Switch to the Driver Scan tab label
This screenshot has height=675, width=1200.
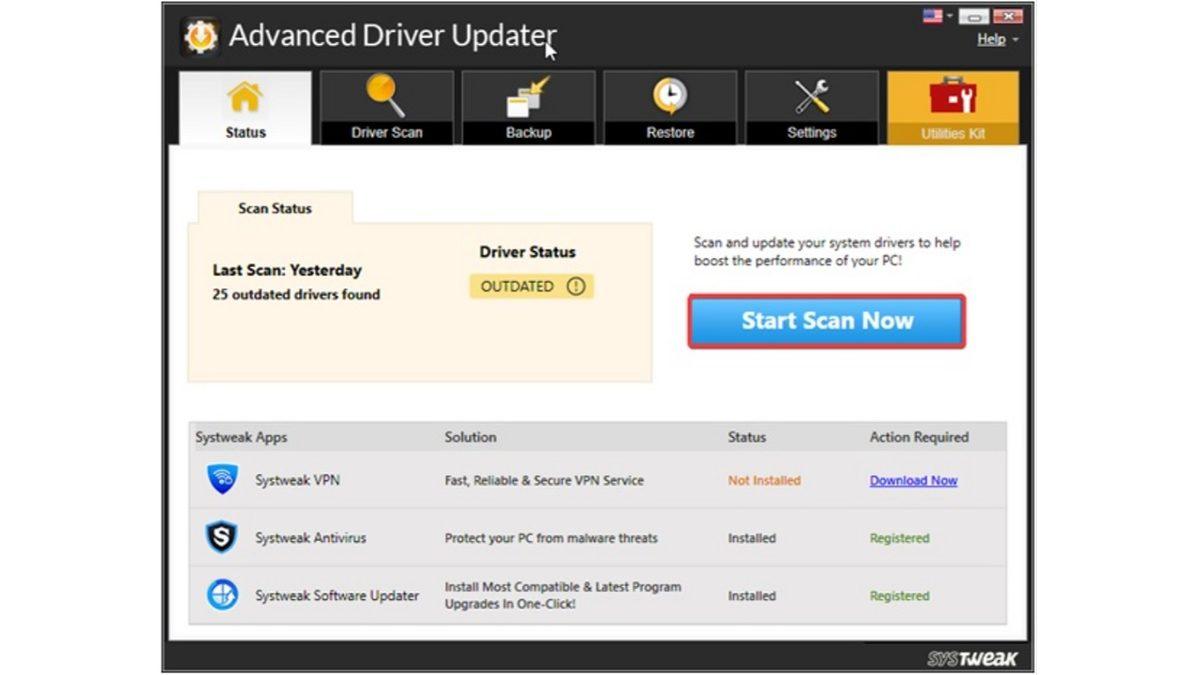(x=386, y=132)
